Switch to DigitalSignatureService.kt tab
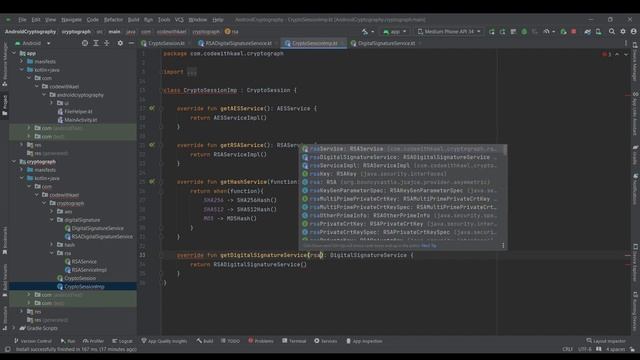640x360 pixels. (x=386, y=43)
